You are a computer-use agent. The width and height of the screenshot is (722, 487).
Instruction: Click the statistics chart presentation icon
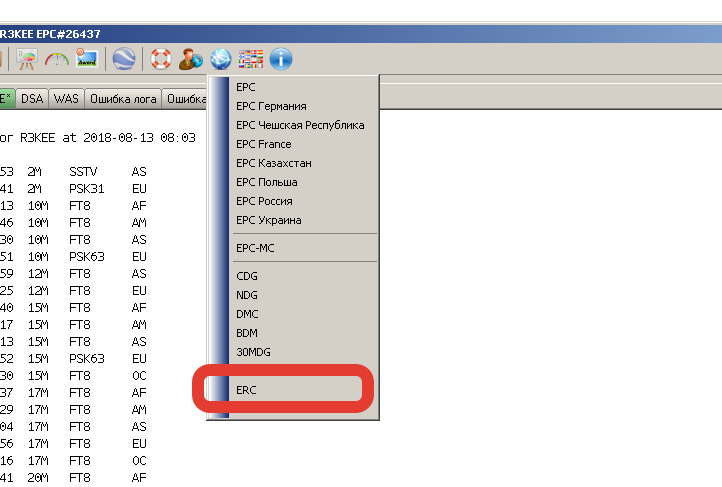tap(26, 59)
